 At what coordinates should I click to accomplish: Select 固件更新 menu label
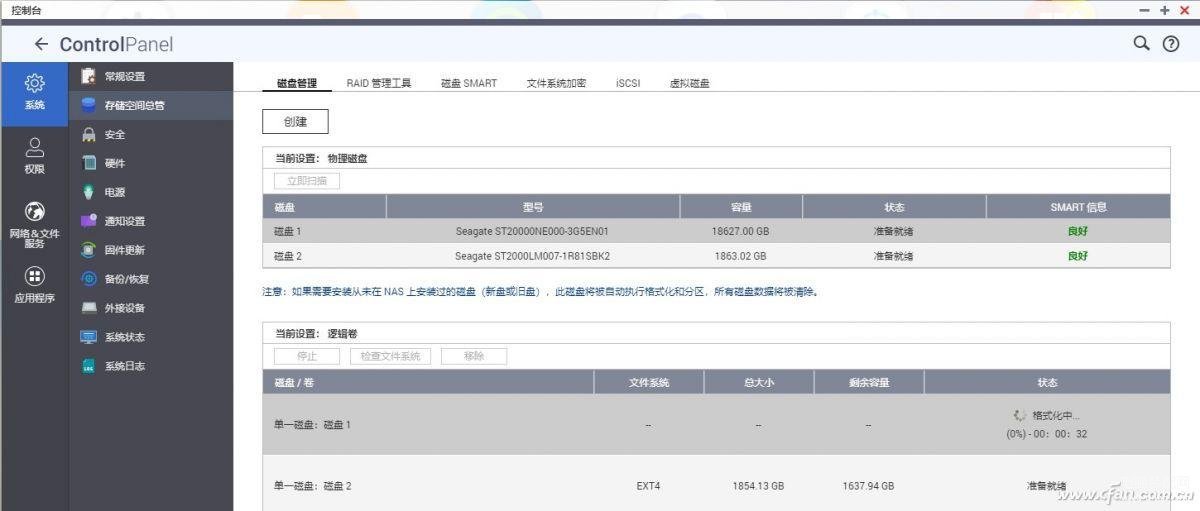tap(125, 251)
